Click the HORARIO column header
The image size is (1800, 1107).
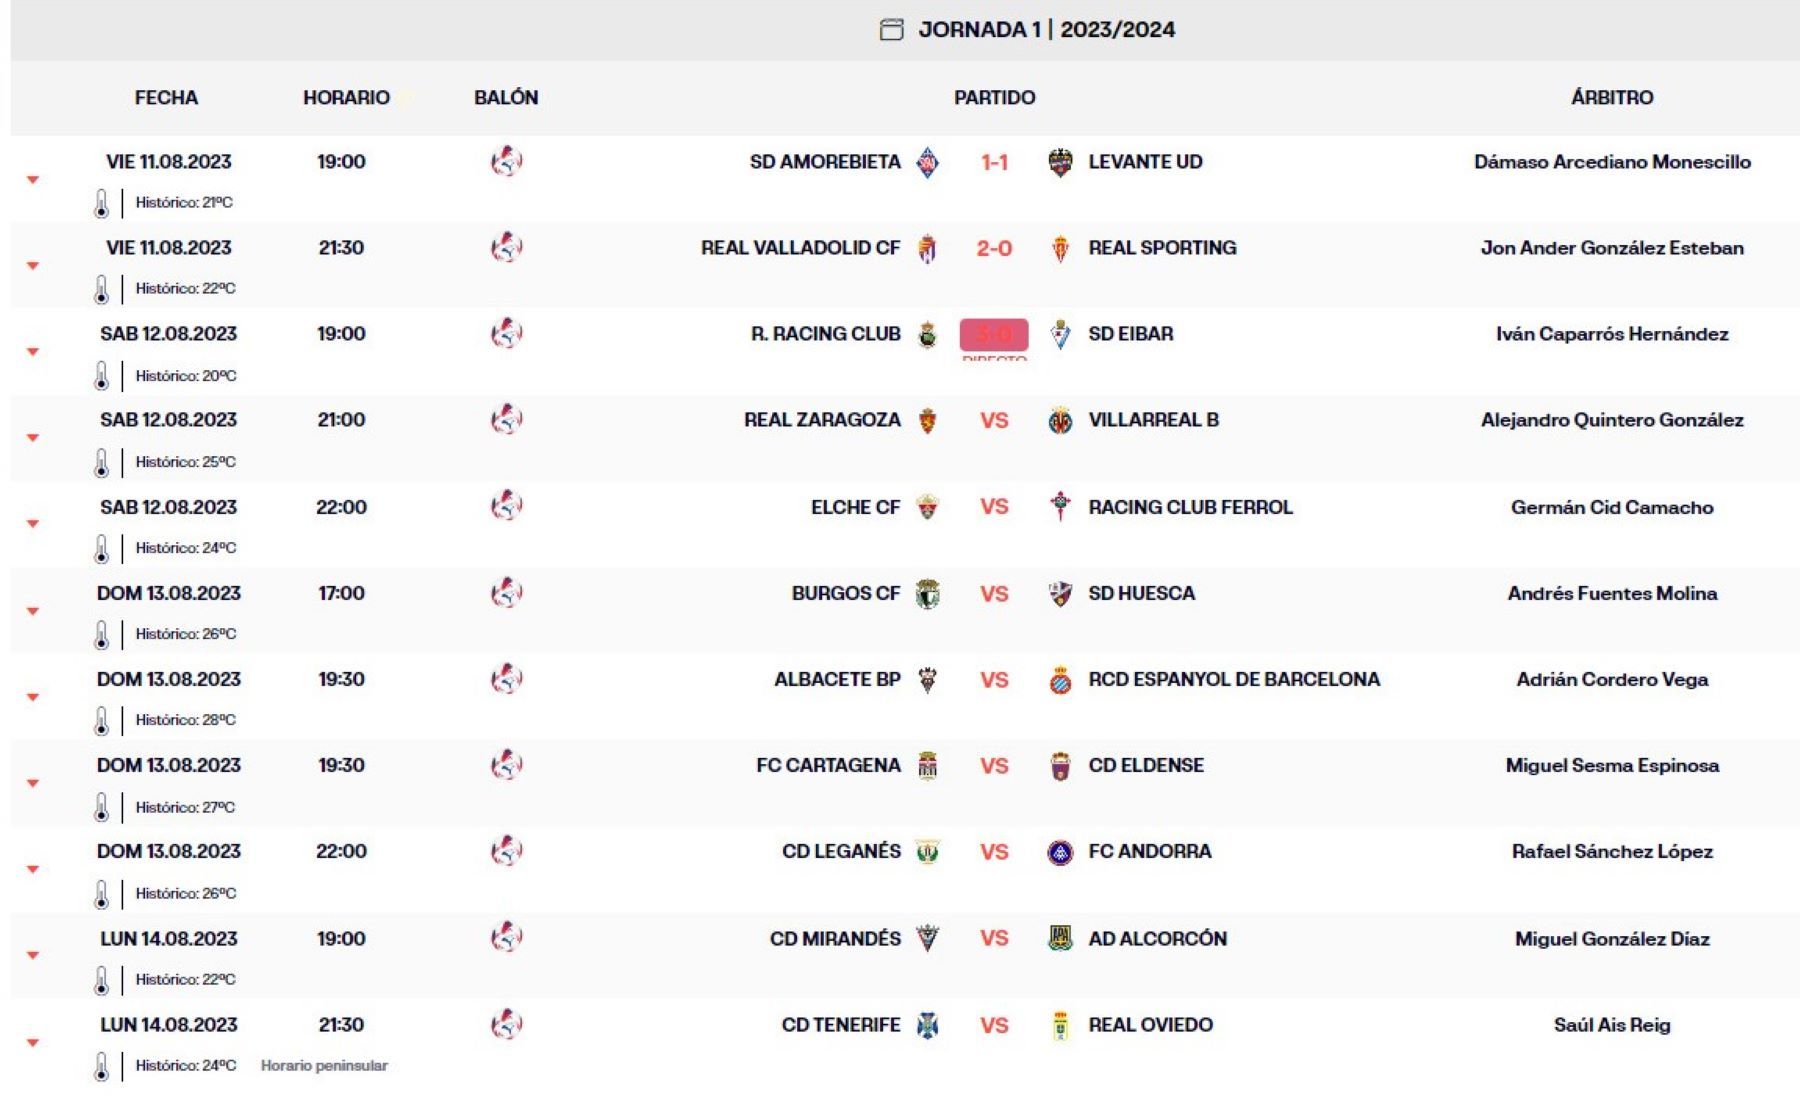[x=346, y=98]
